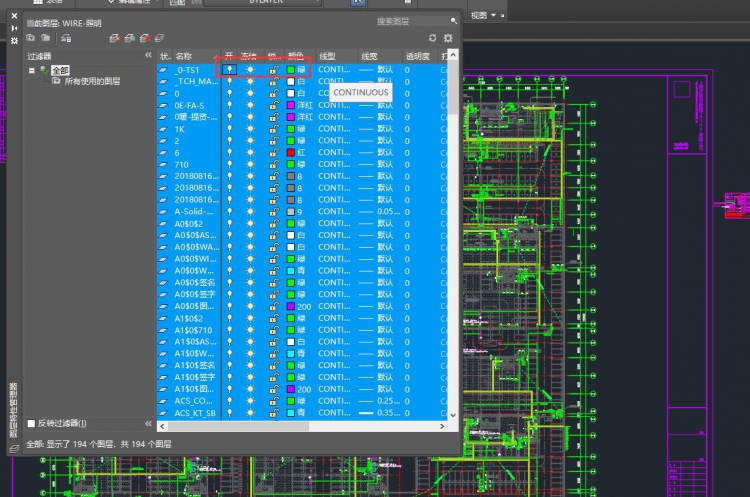750x497 pixels.
Task: Click the Delete Layer icon in toolbar
Action: tap(145, 38)
